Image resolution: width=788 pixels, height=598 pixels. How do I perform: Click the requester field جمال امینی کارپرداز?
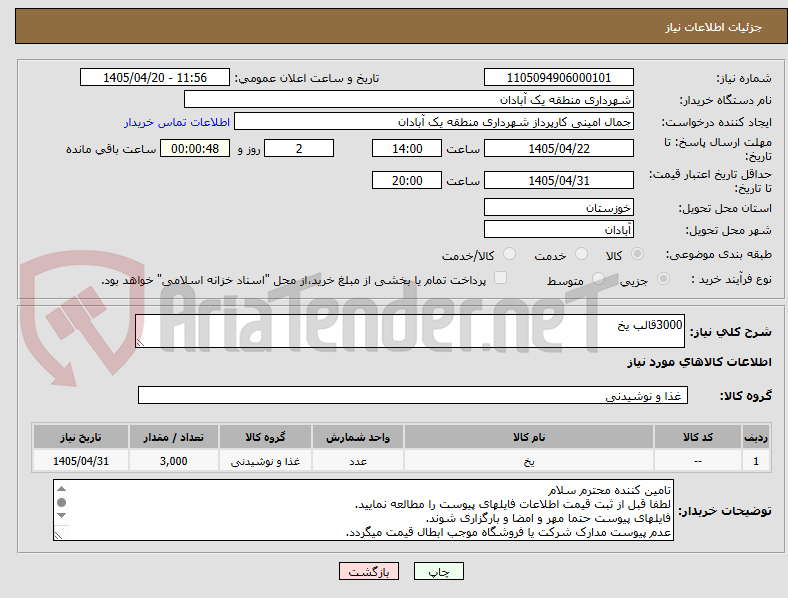point(434,122)
